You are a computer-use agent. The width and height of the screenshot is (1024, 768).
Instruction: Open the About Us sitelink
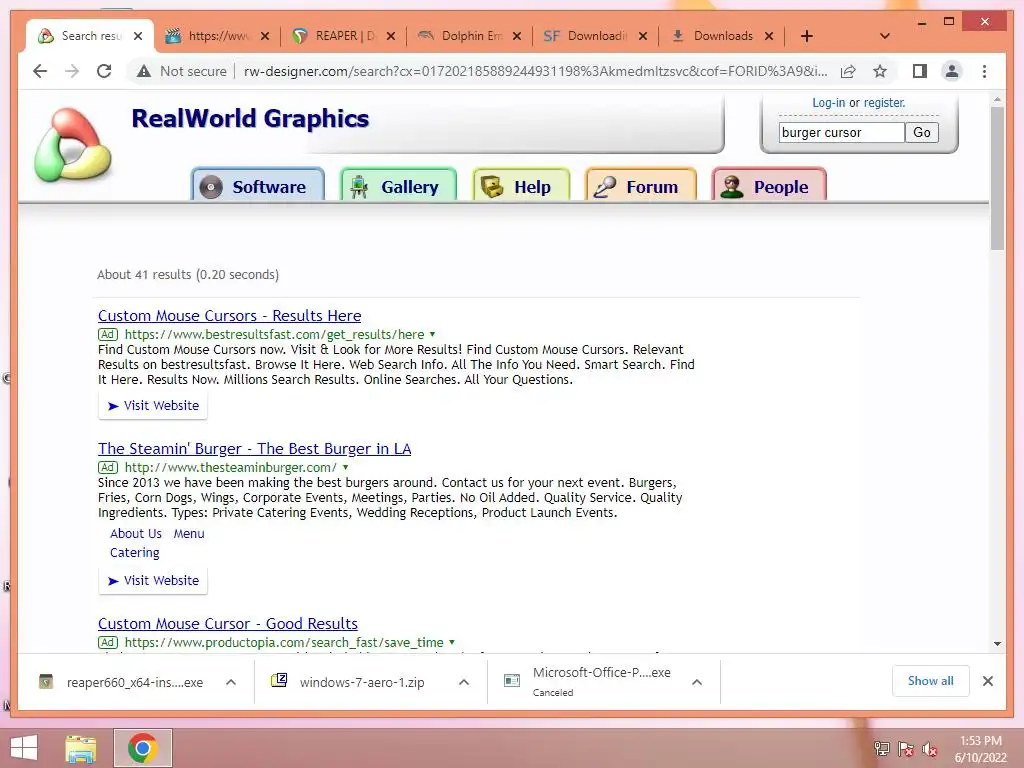click(x=136, y=534)
